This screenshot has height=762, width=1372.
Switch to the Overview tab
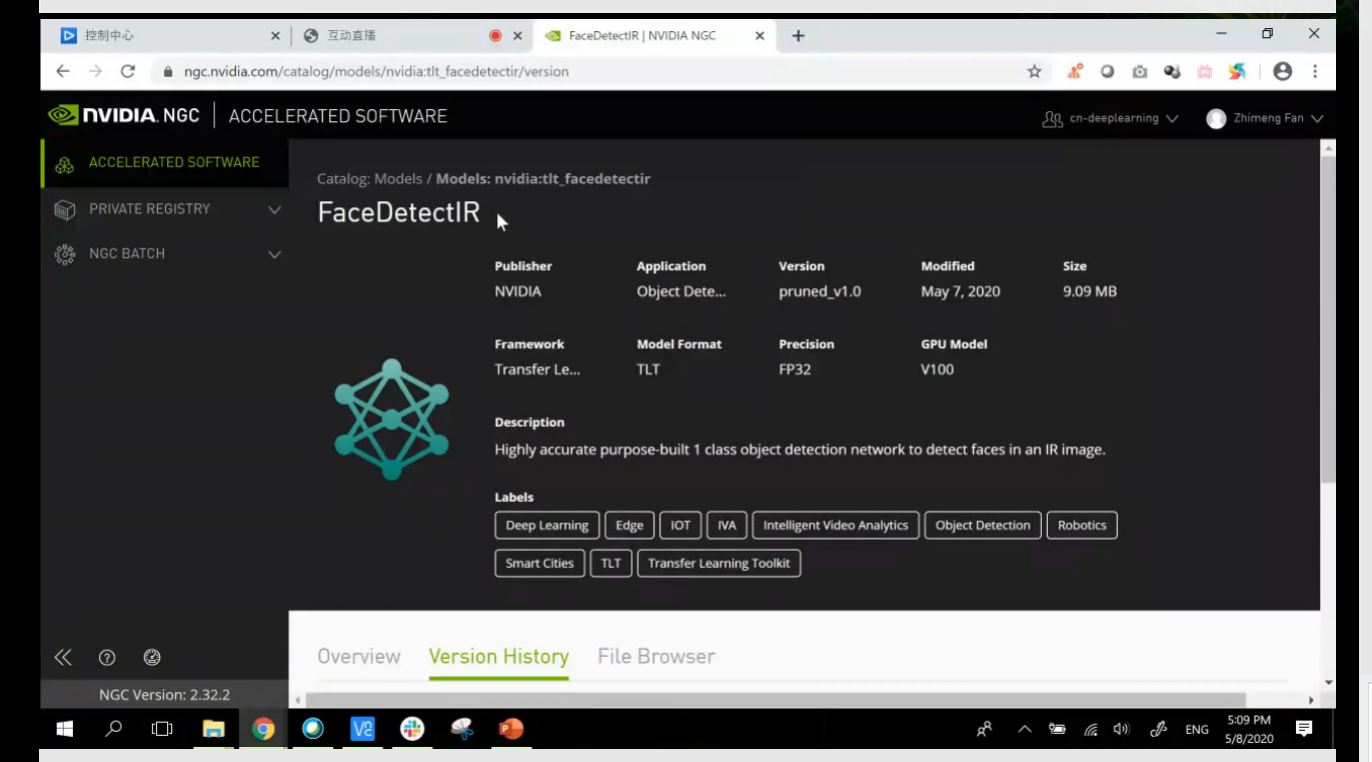coord(359,656)
